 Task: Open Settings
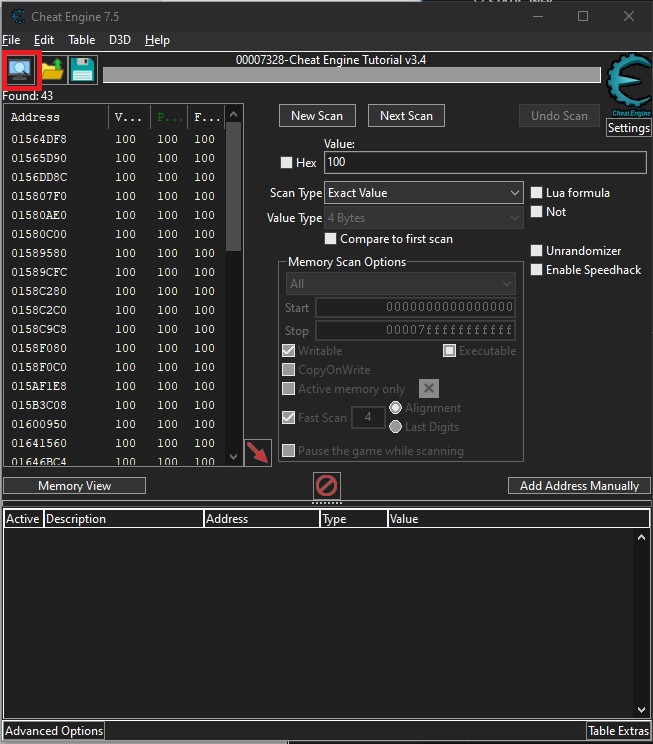tap(628, 128)
